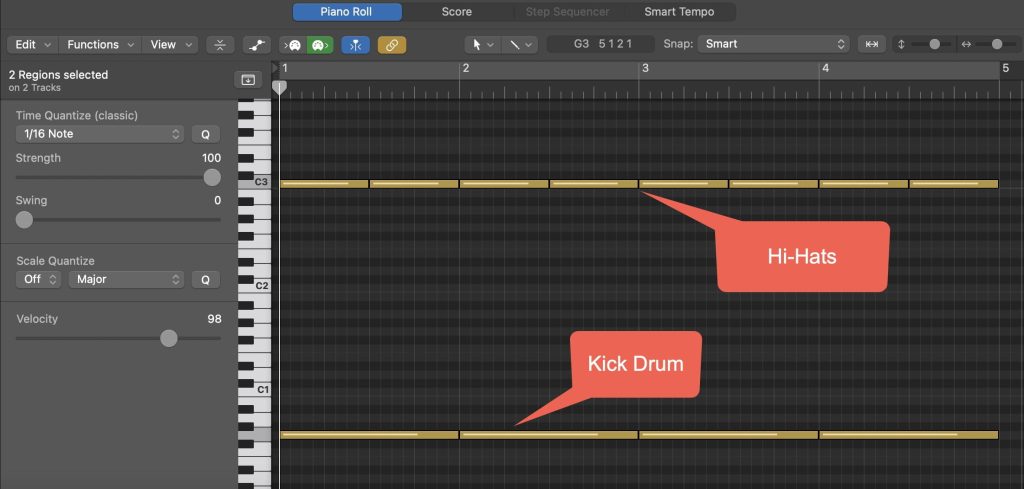This screenshot has width=1024, height=489.
Task: Click the Velocity slider knob
Action: coord(169,338)
